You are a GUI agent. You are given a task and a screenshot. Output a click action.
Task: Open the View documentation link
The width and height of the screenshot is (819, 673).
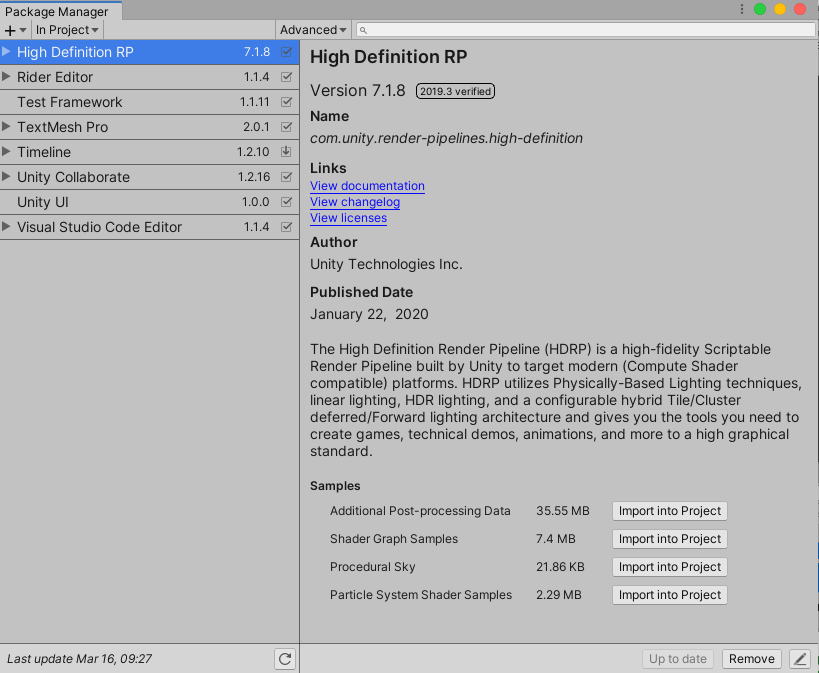[x=367, y=186]
